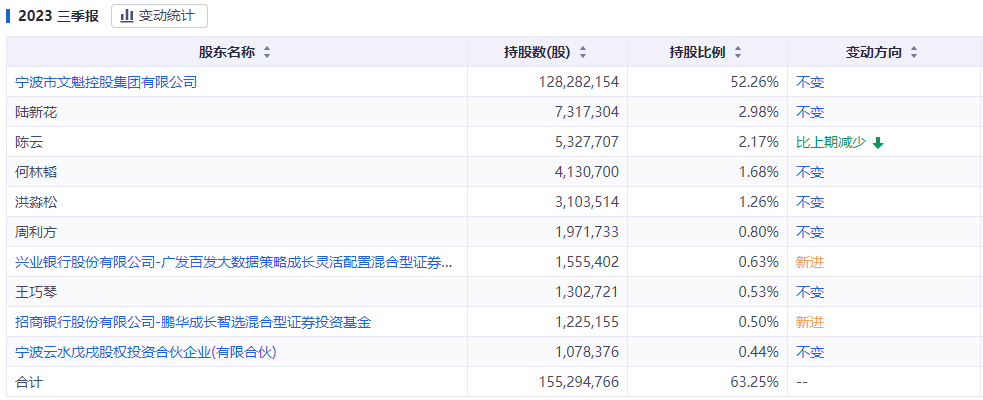Sort by 变动方向 column sort icon
983x400 pixels.
tap(914, 53)
